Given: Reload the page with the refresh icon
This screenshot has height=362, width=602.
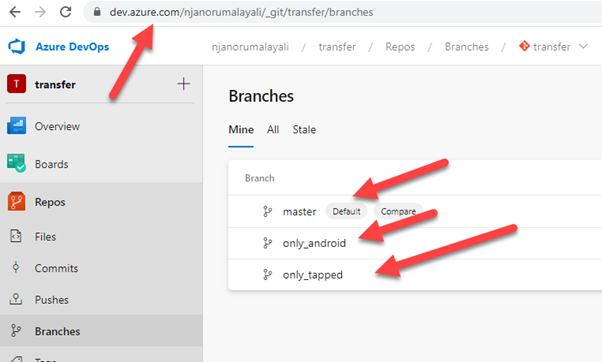Looking at the screenshot, I should pyautogui.click(x=66, y=12).
